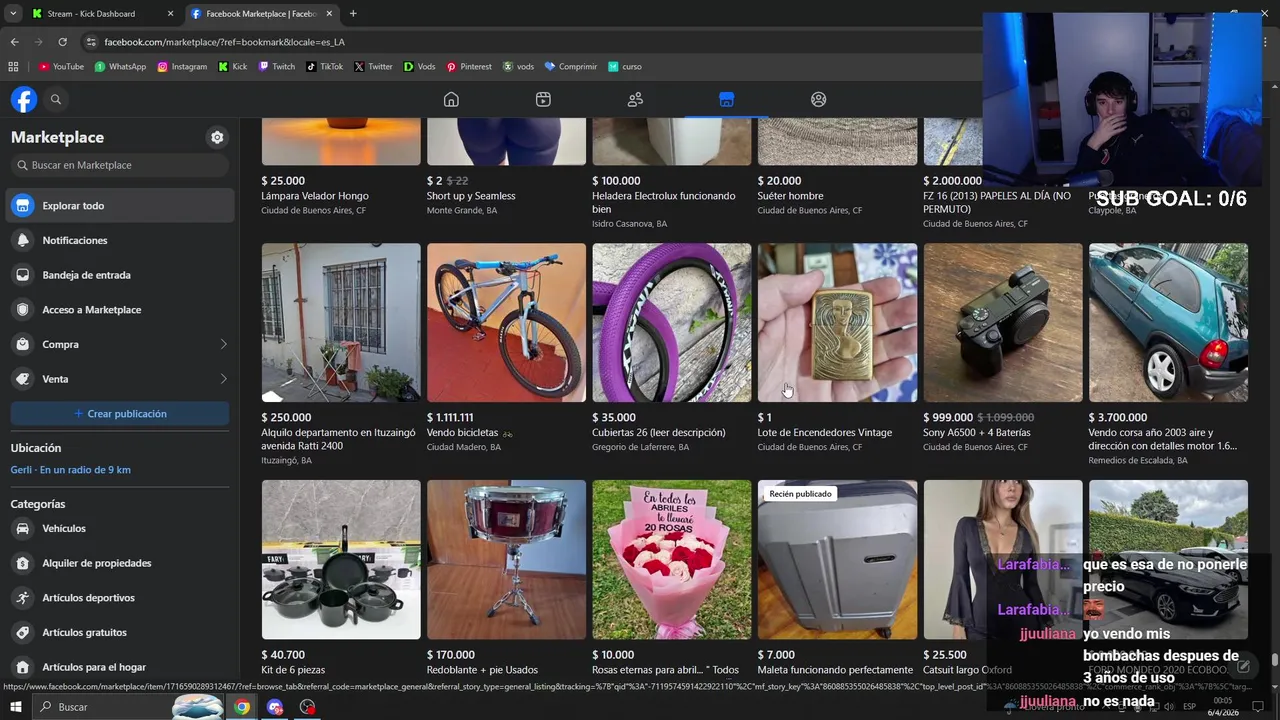The image size is (1280, 720).
Task: Open the curso bookmark
Action: [x=624, y=67]
